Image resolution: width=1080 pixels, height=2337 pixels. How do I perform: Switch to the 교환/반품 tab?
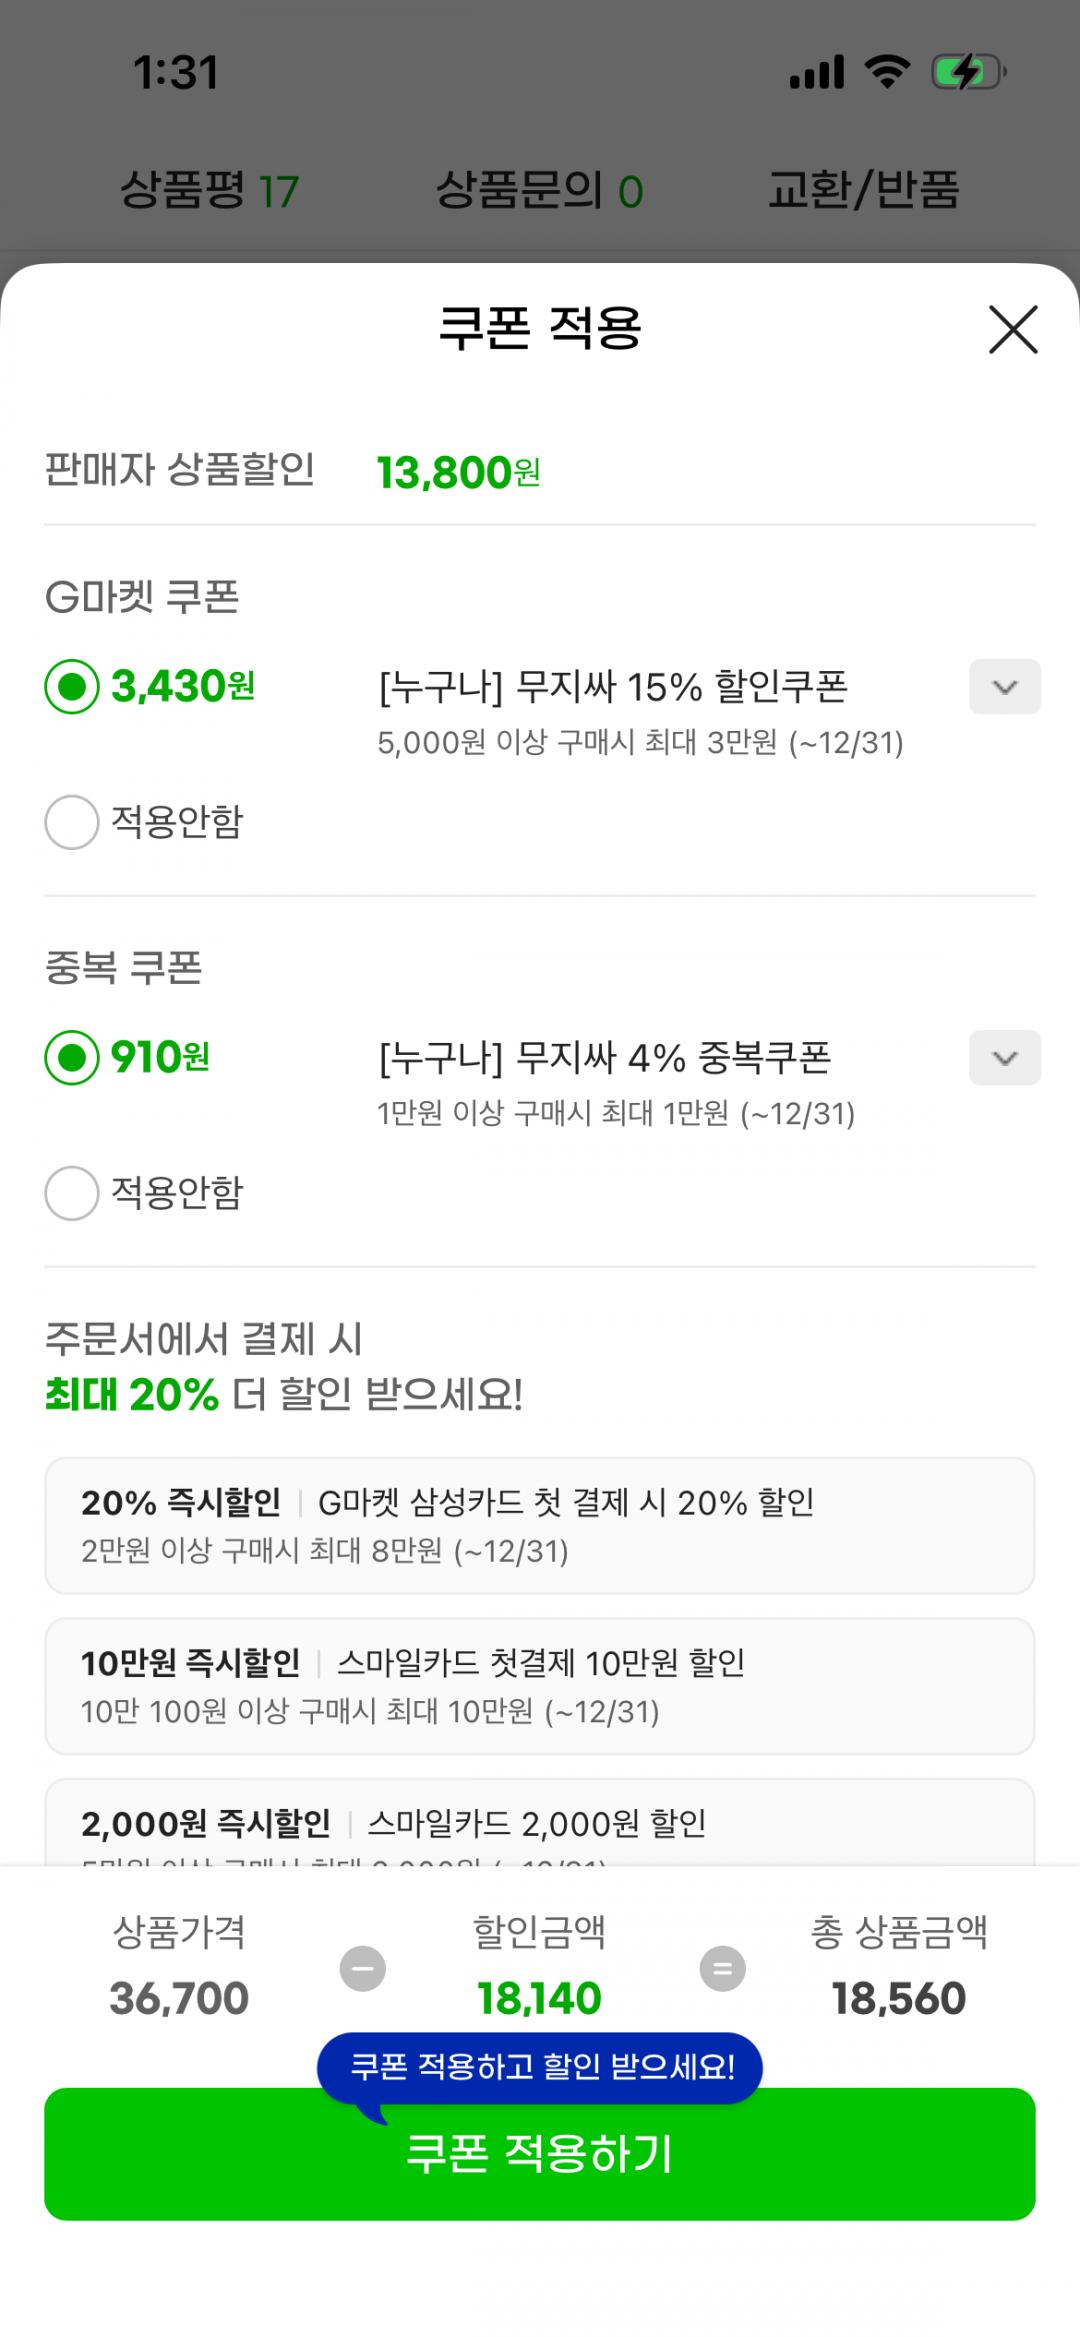(x=863, y=190)
